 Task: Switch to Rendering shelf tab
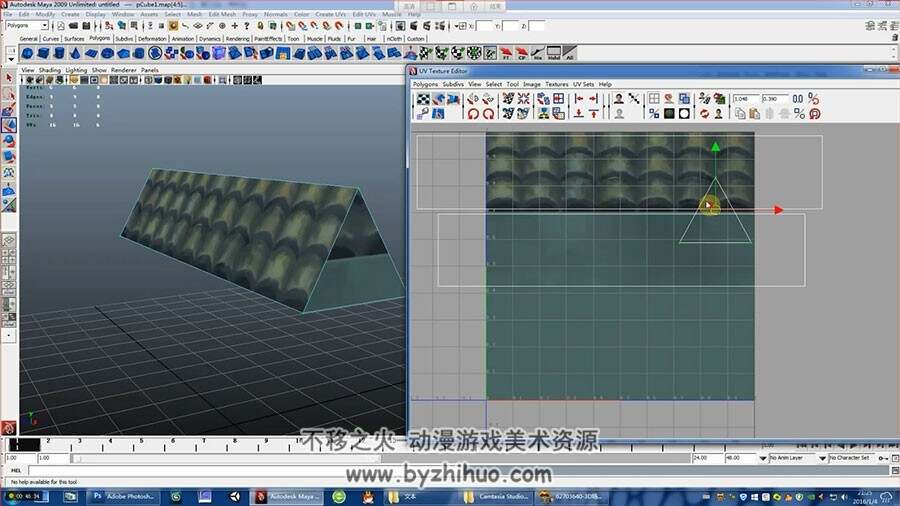click(237, 38)
